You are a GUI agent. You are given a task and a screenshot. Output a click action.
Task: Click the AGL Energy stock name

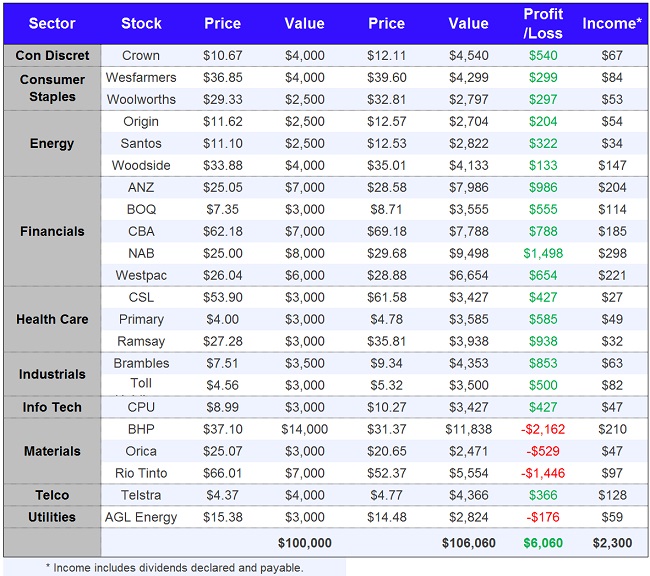(x=141, y=517)
